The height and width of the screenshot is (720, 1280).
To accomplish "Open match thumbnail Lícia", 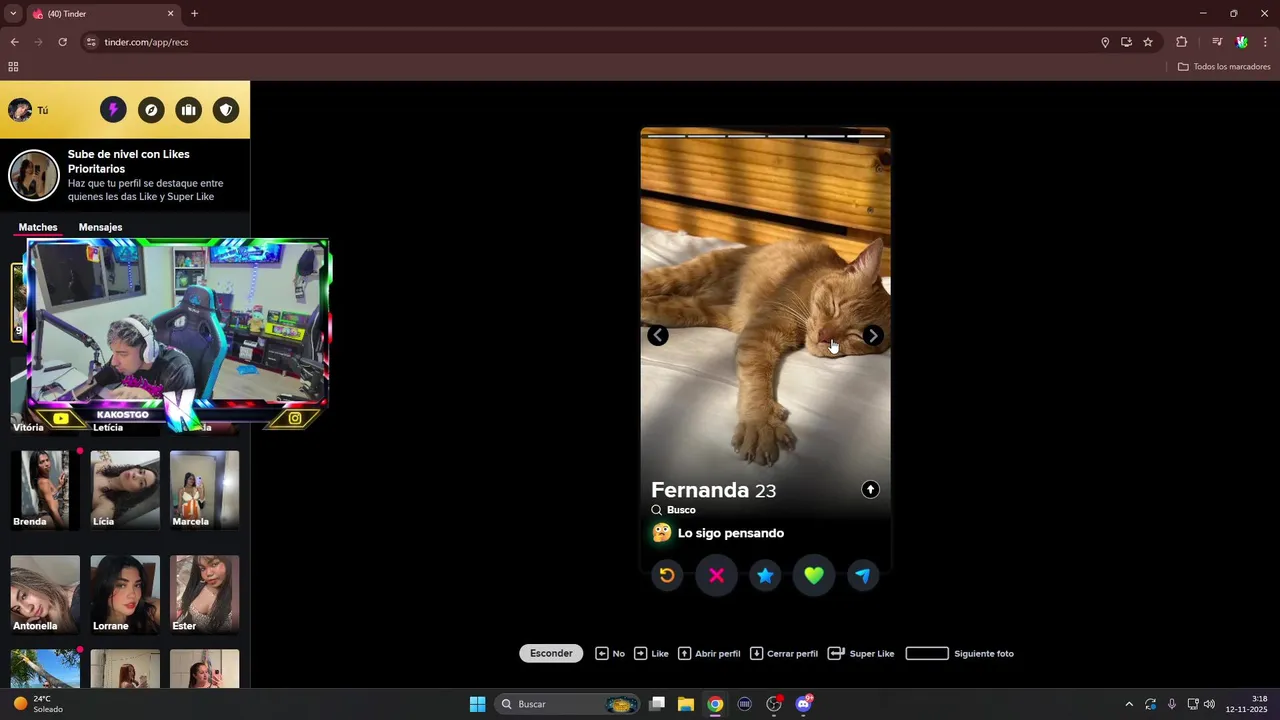I will coord(125,489).
